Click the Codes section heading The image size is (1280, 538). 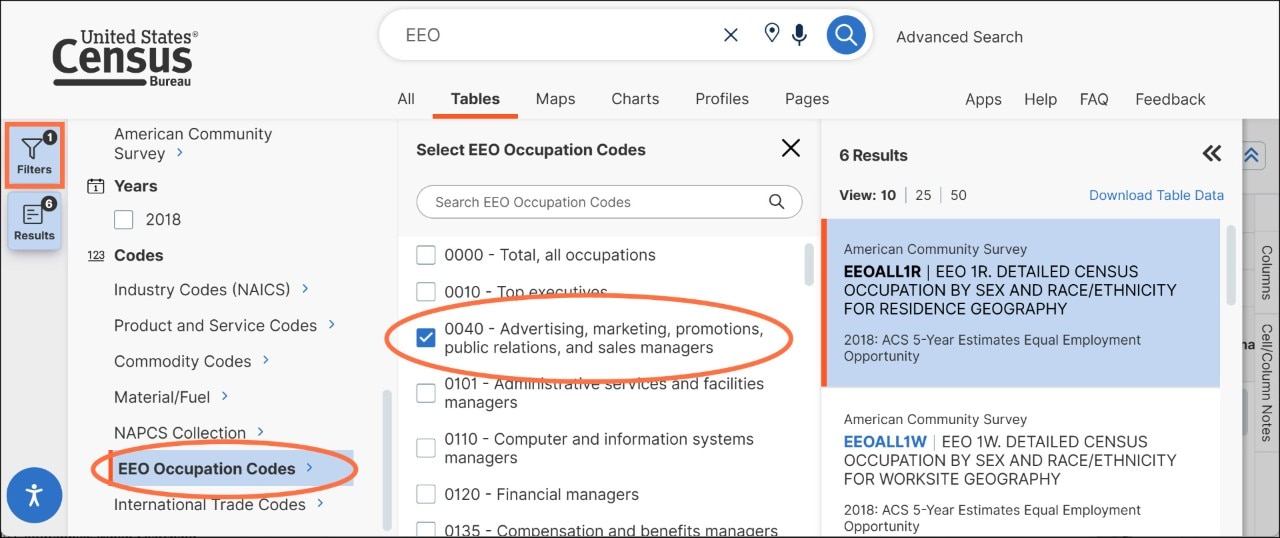pyautogui.click(x=139, y=255)
